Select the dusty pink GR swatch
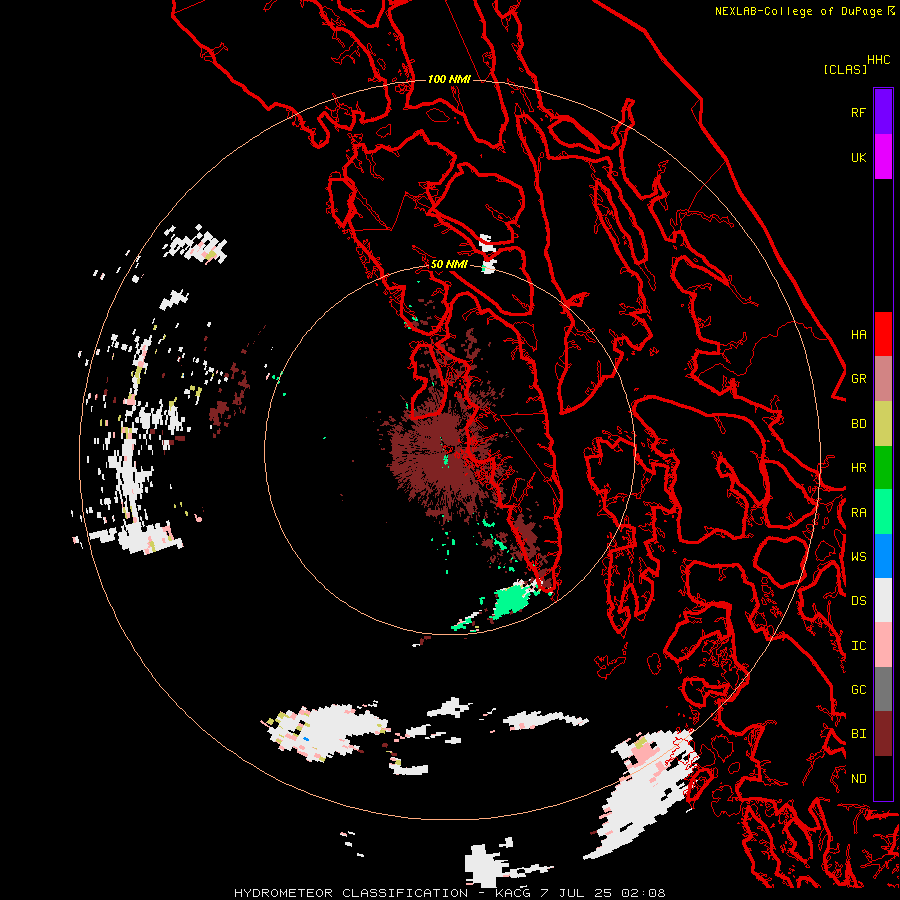This screenshot has width=900, height=900. click(883, 378)
